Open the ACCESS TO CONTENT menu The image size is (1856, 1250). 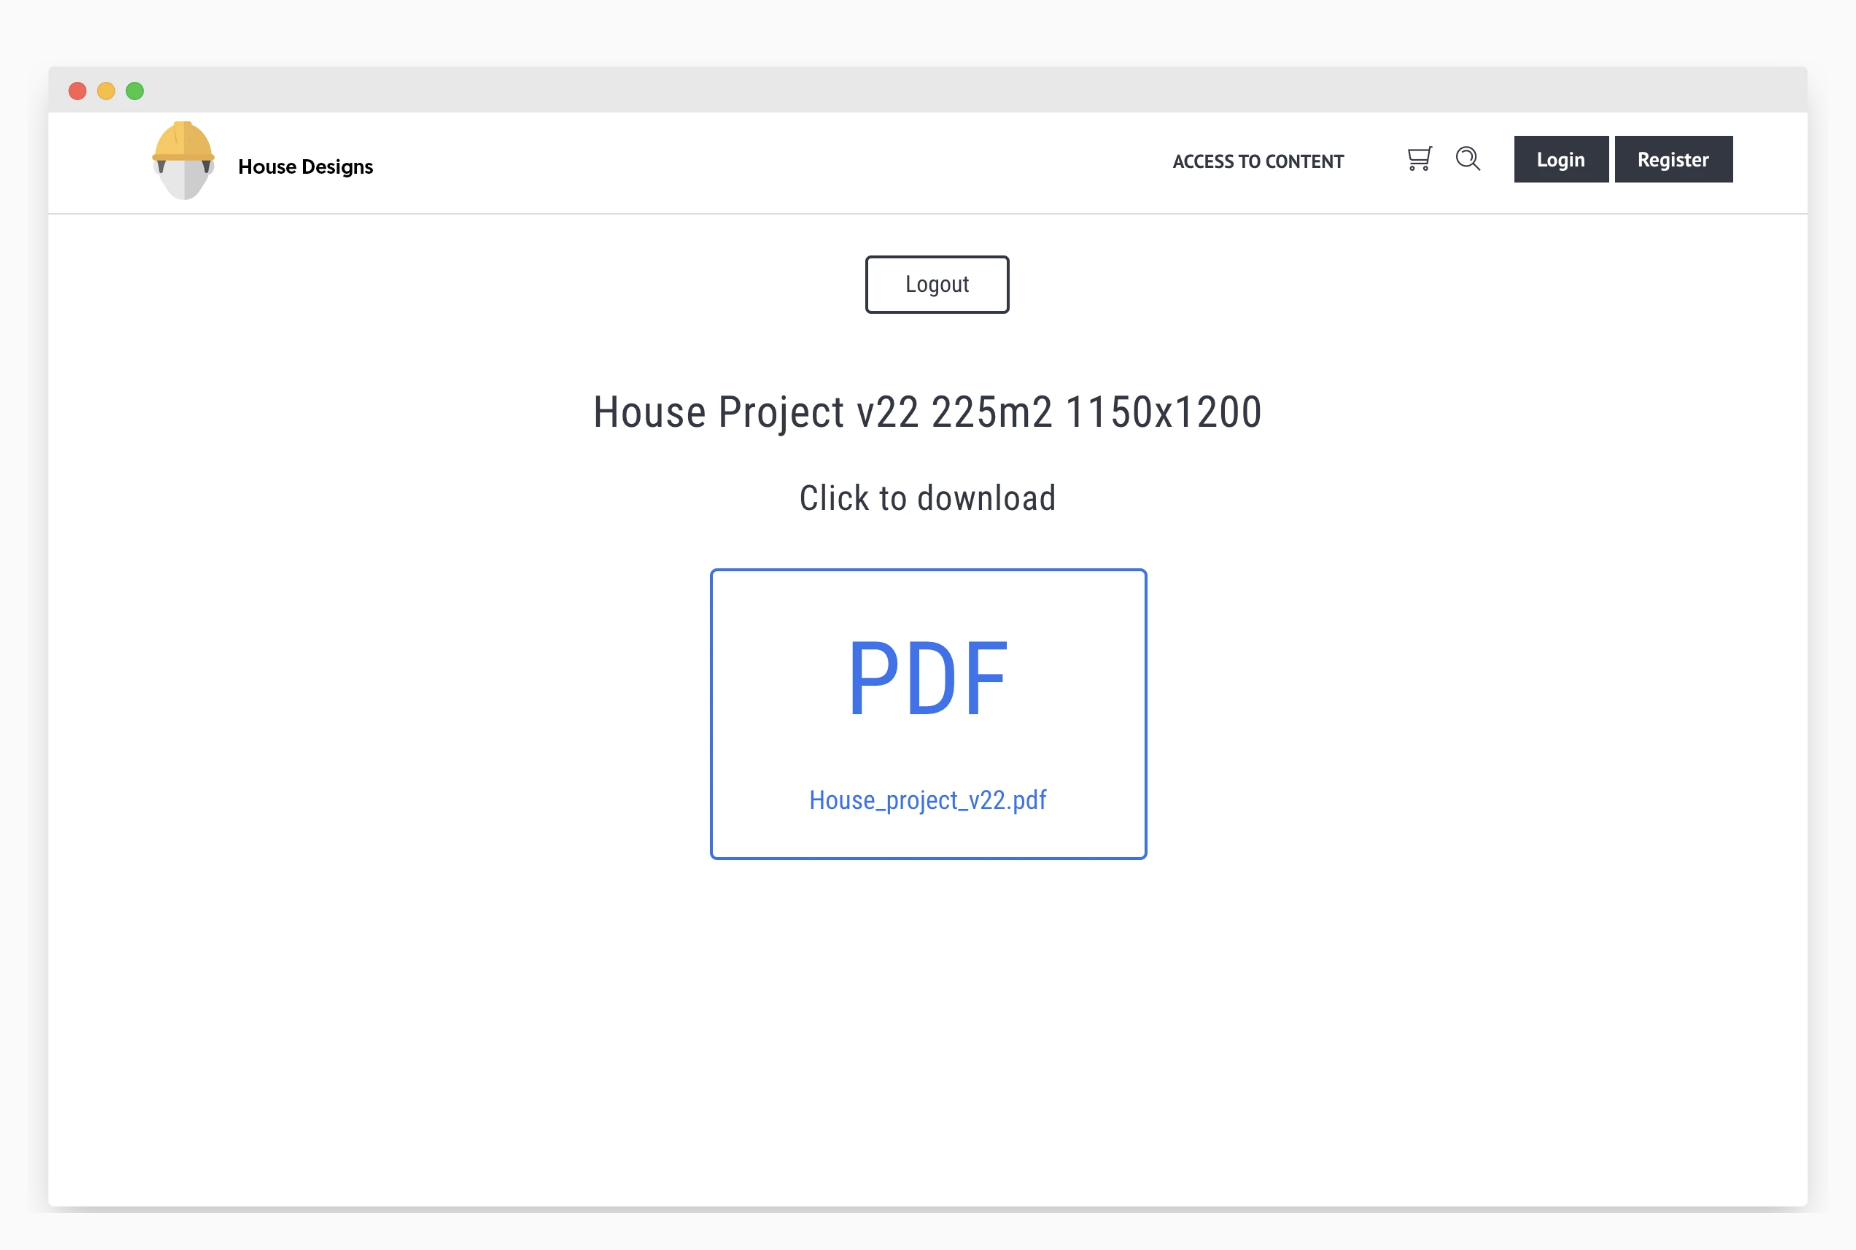pos(1257,161)
